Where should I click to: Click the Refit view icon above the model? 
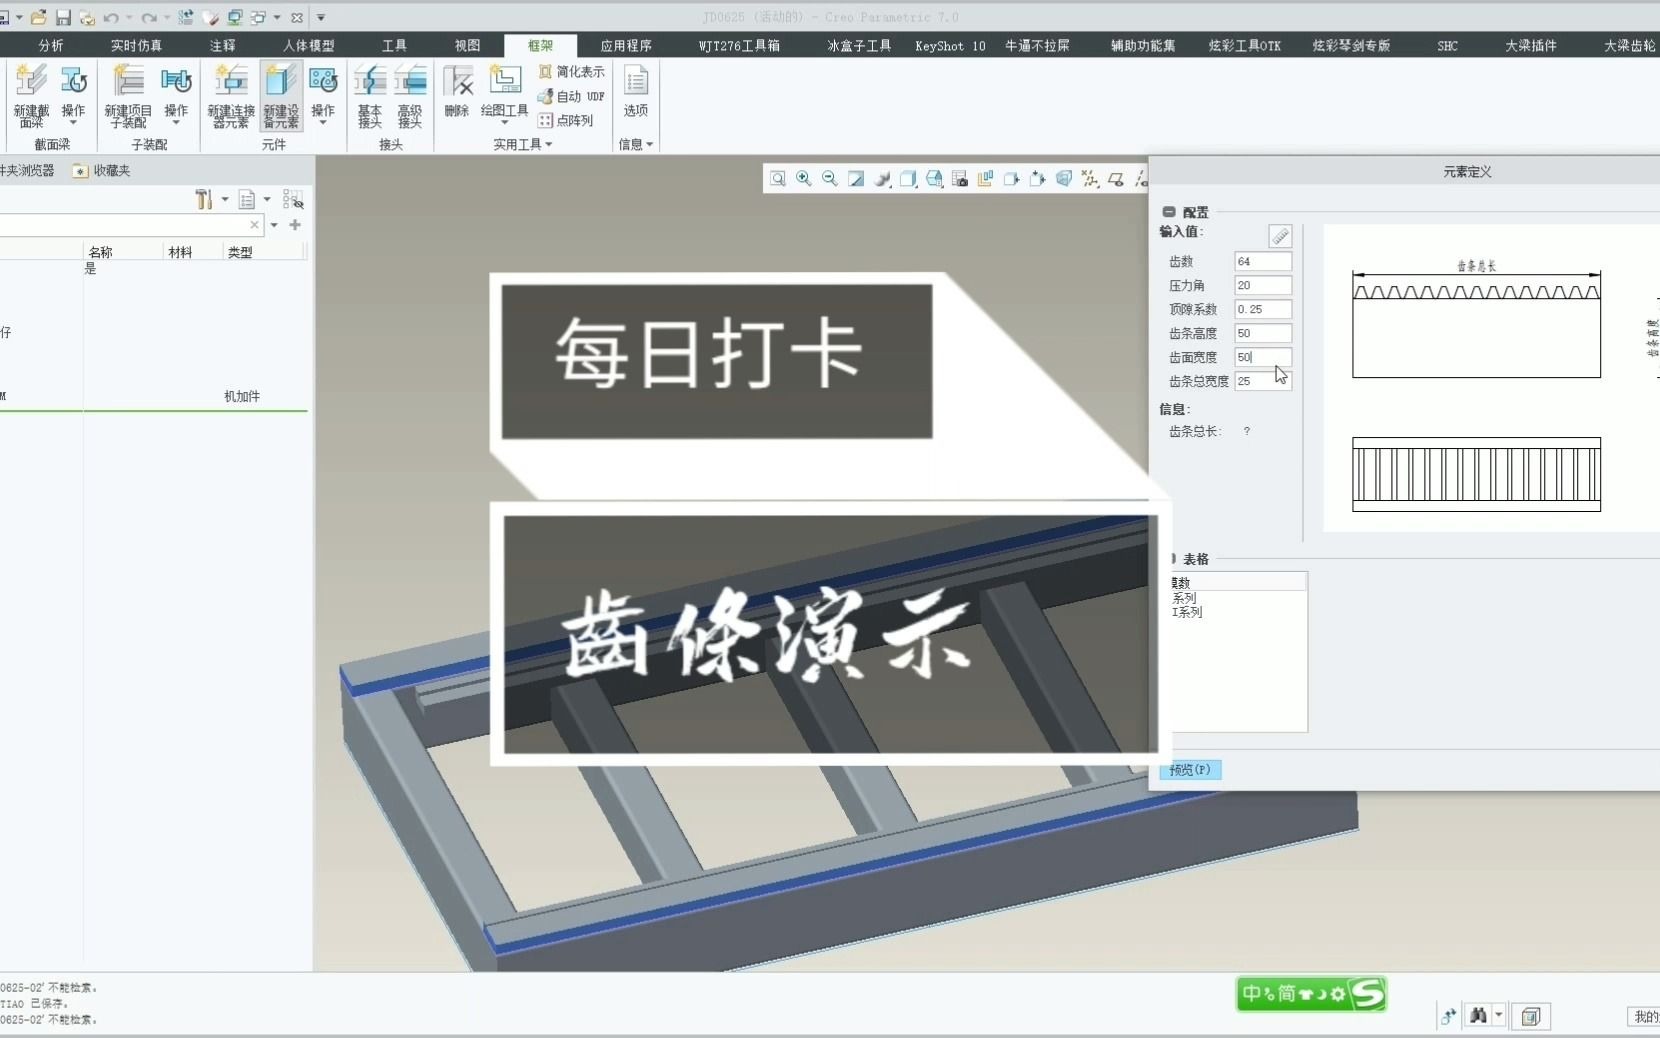point(779,179)
